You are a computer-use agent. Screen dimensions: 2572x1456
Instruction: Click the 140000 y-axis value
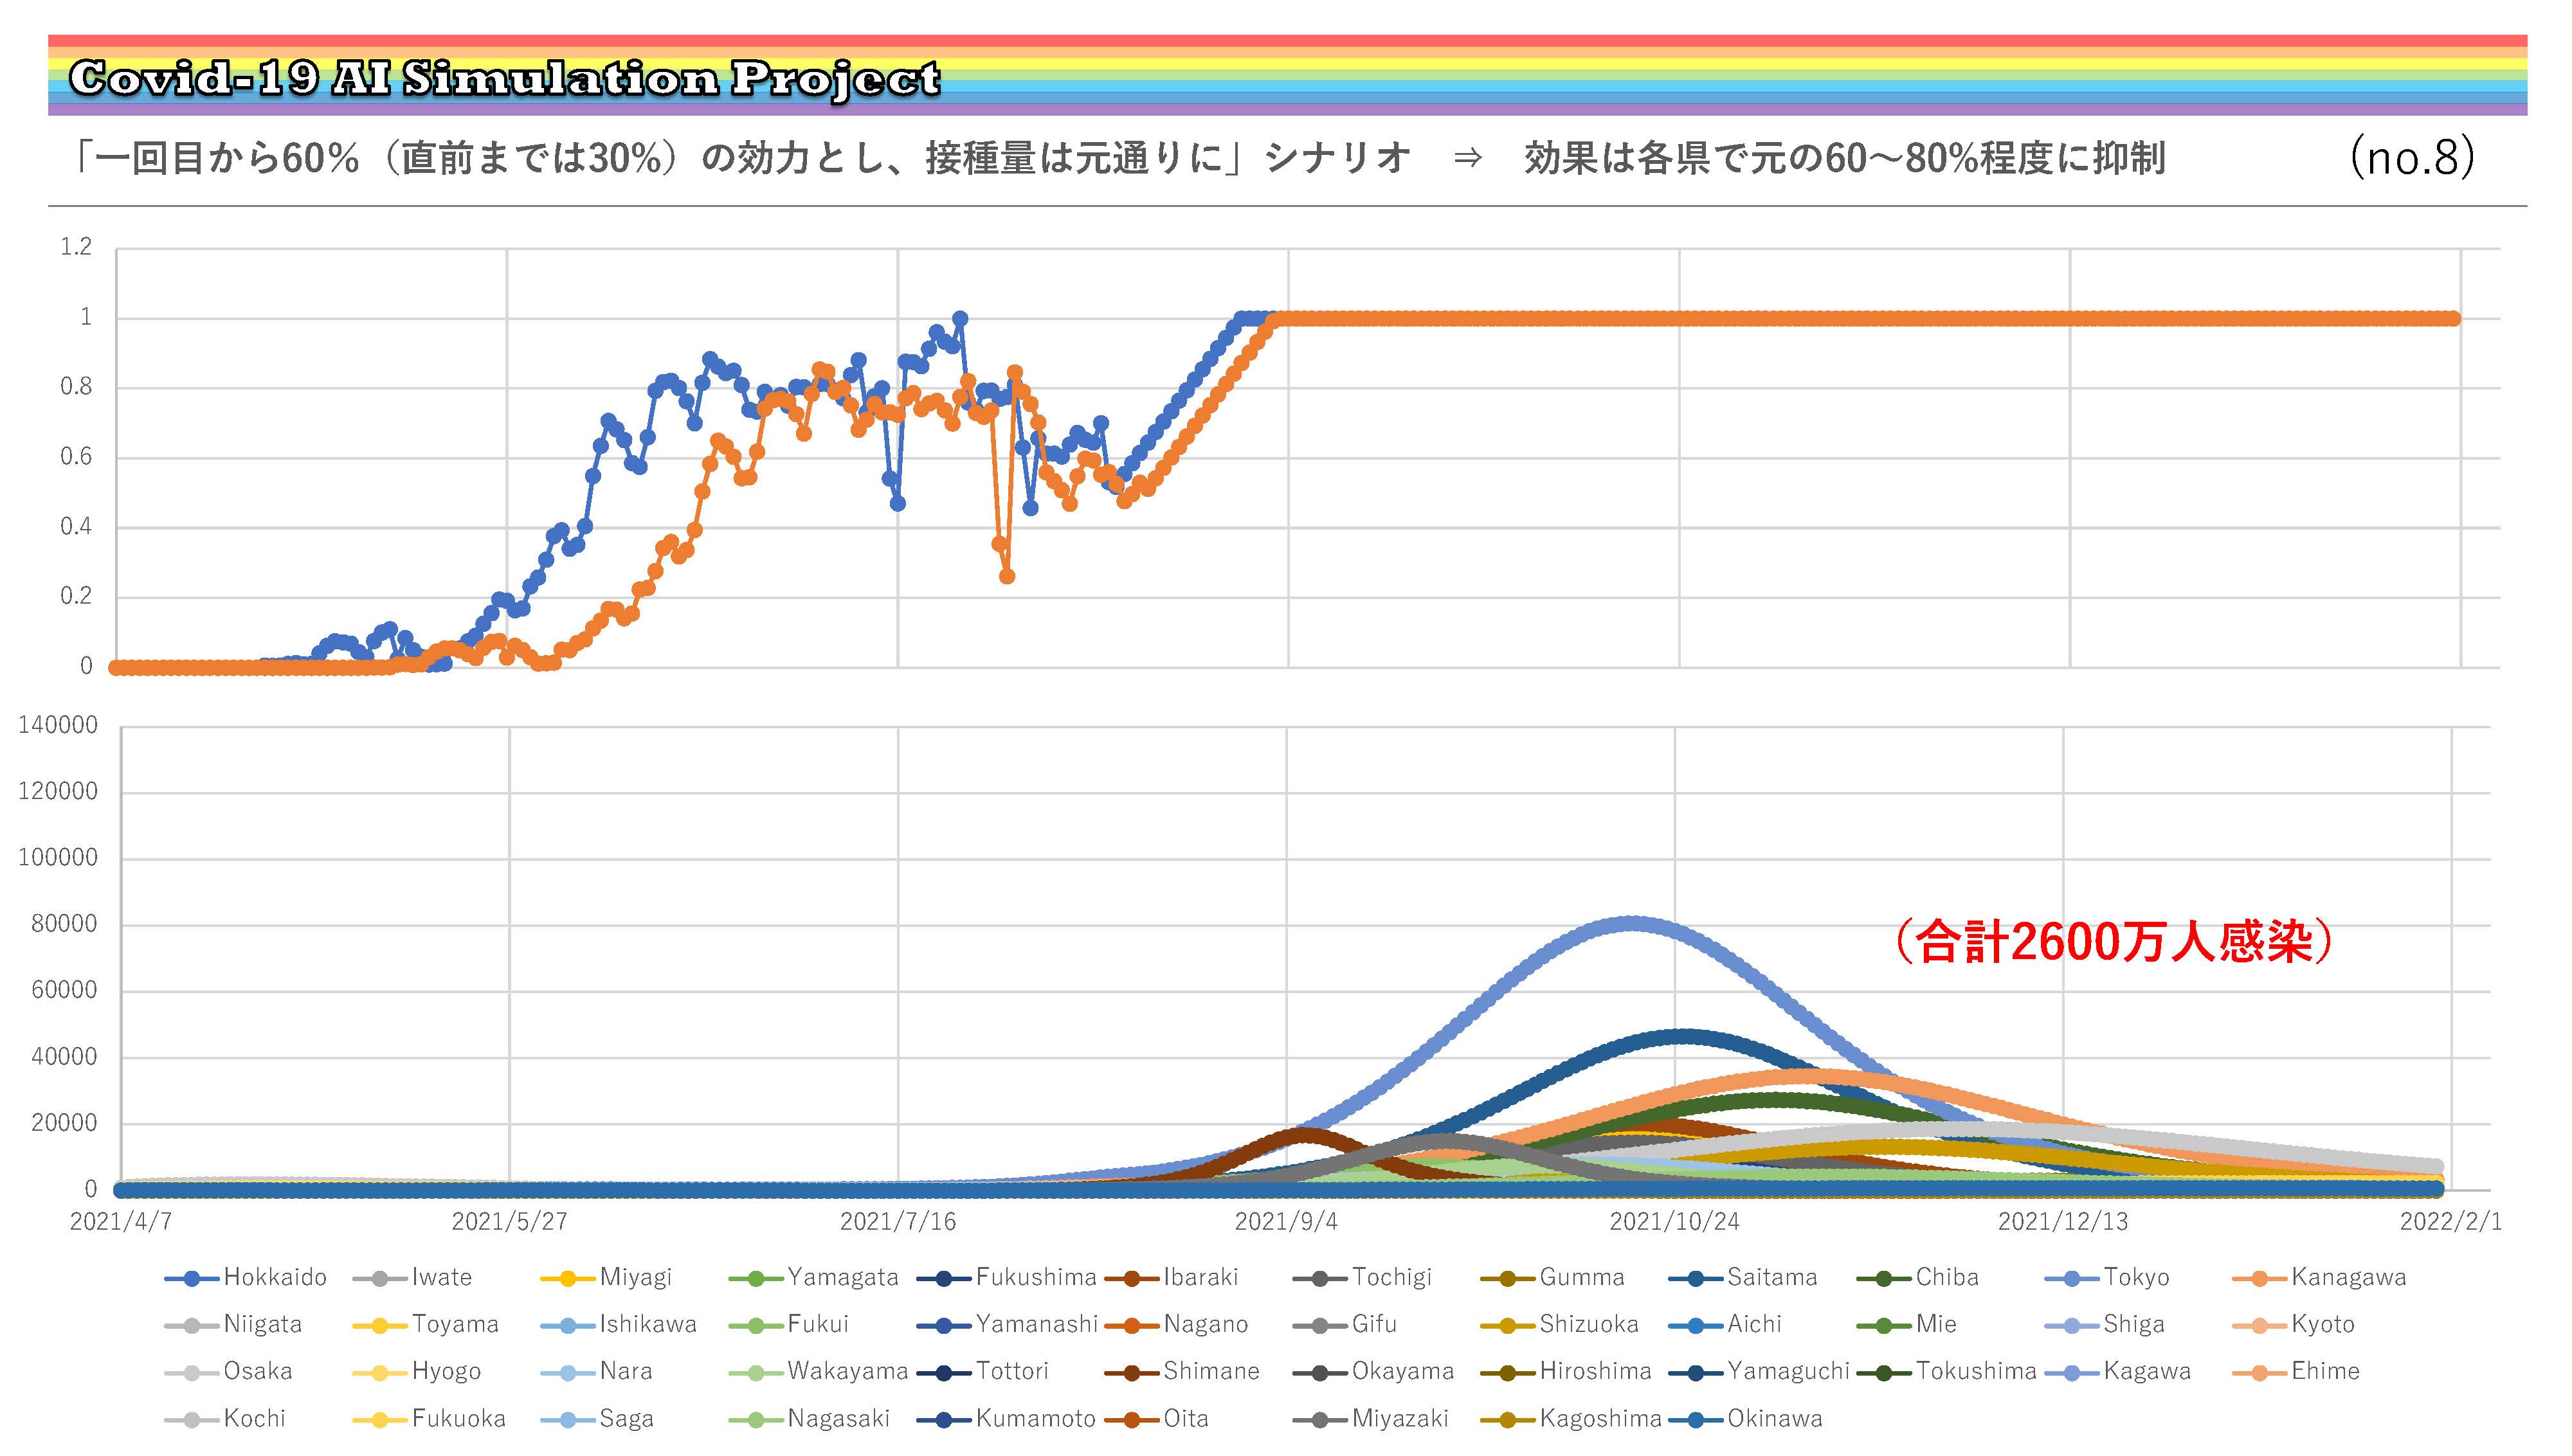(58, 725)
